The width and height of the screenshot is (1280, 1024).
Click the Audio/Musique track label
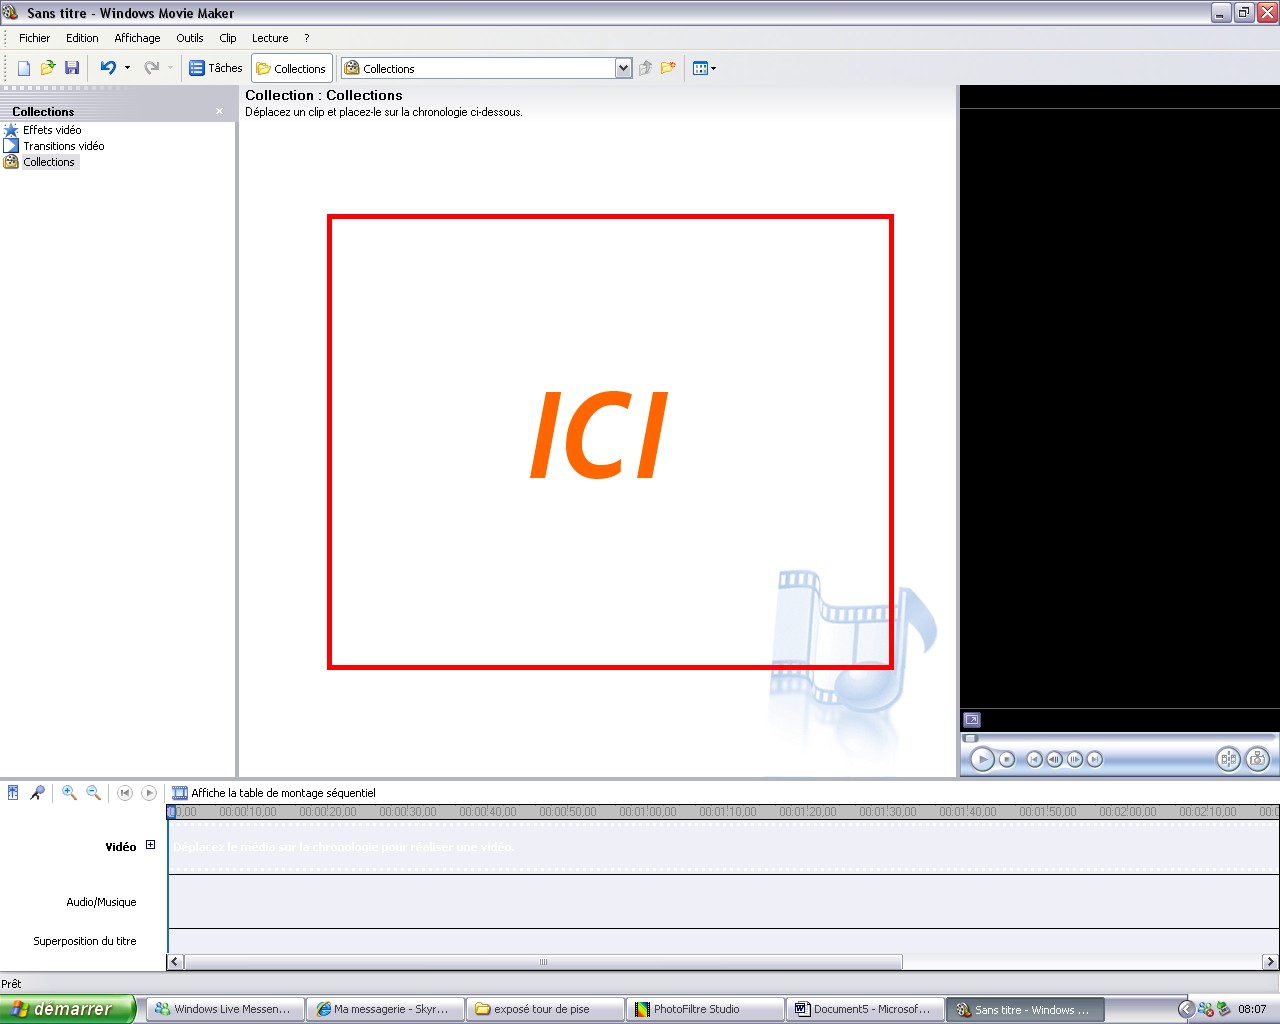click(101, 902)
